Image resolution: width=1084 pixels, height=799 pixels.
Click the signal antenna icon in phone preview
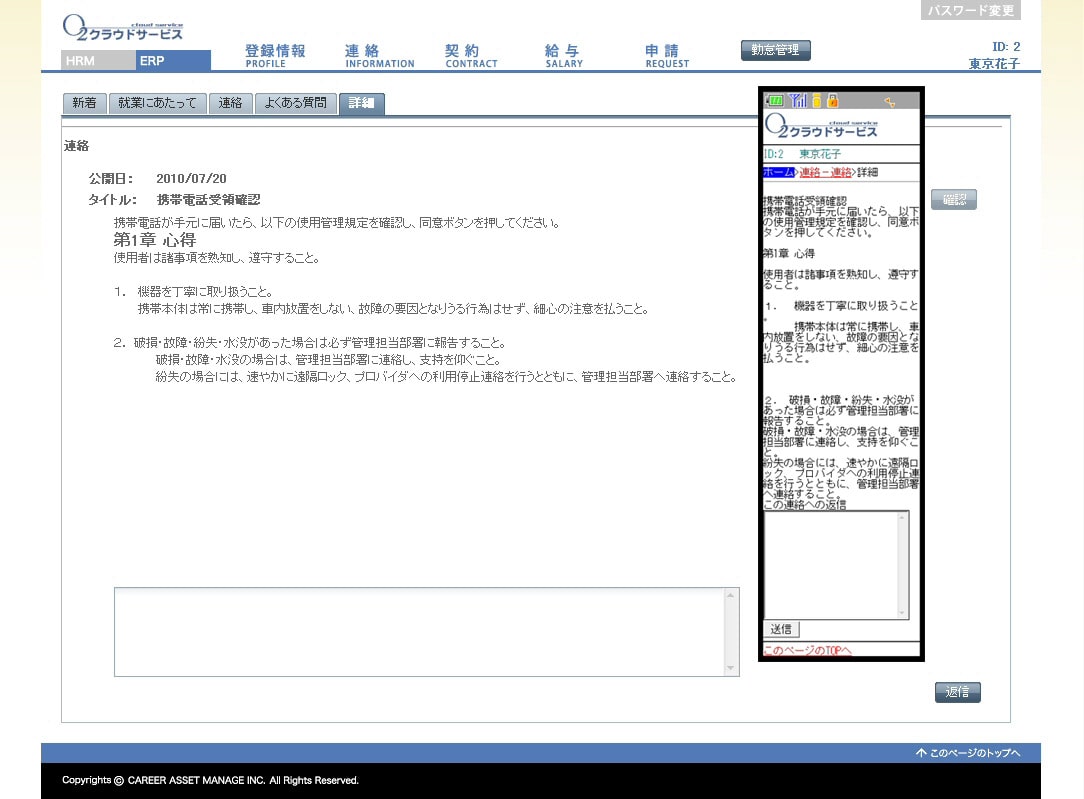coord(798,101)
